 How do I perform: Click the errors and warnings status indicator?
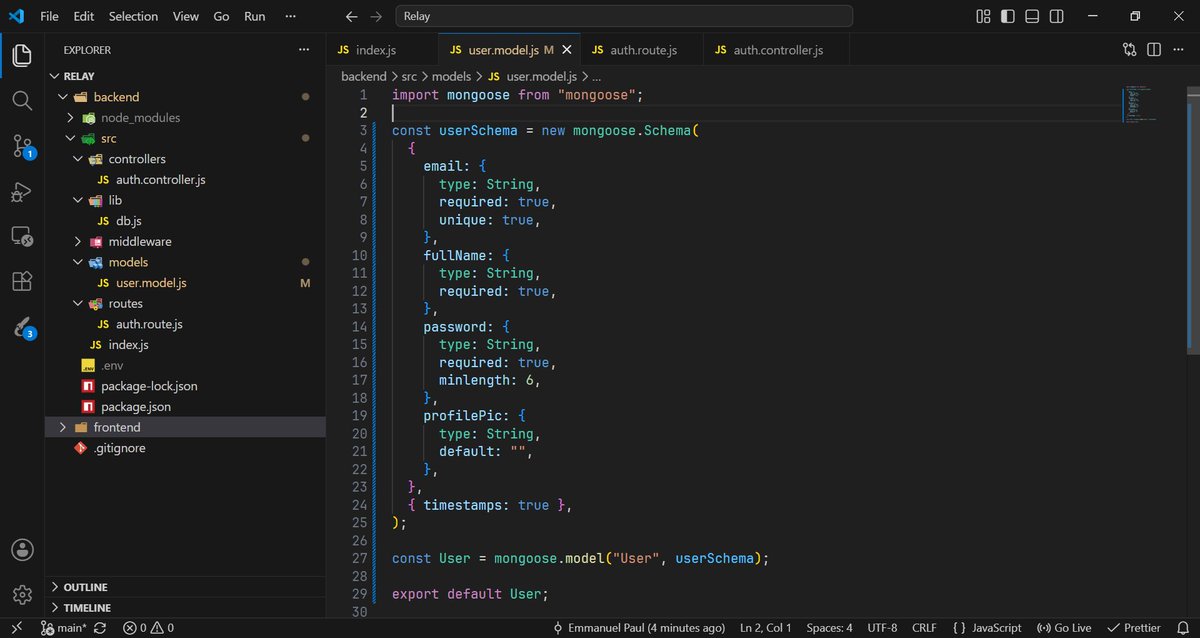point(148,628)
